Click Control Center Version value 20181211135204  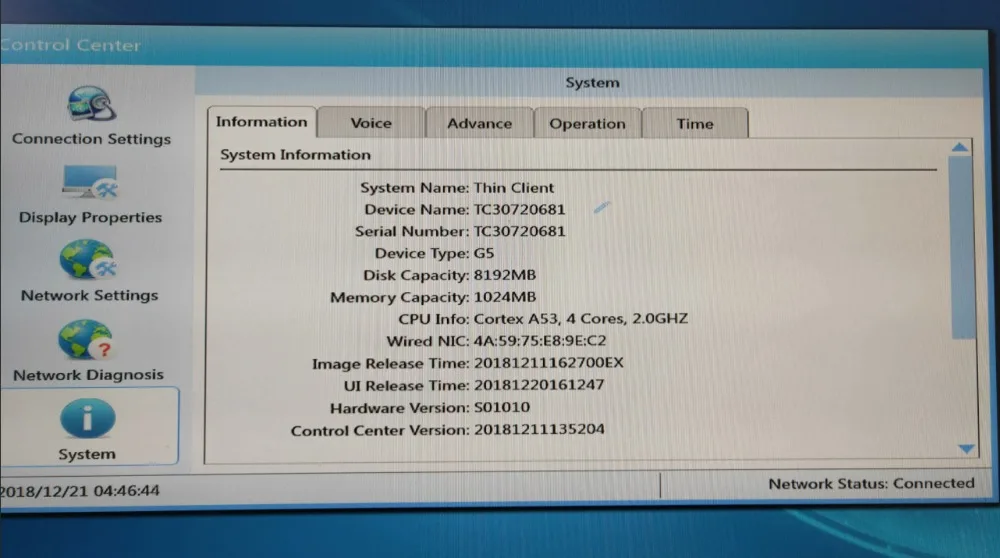[x=539, y=429]
